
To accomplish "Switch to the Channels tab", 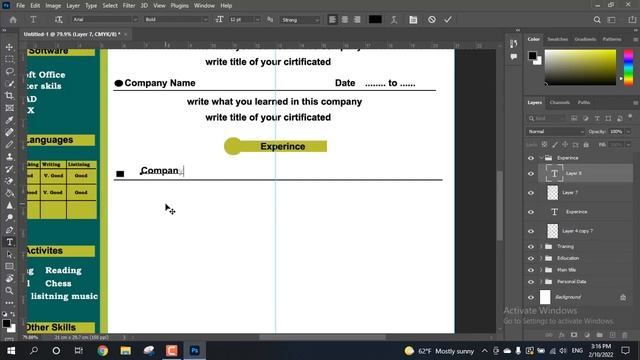I will click(x=559, y=102).
